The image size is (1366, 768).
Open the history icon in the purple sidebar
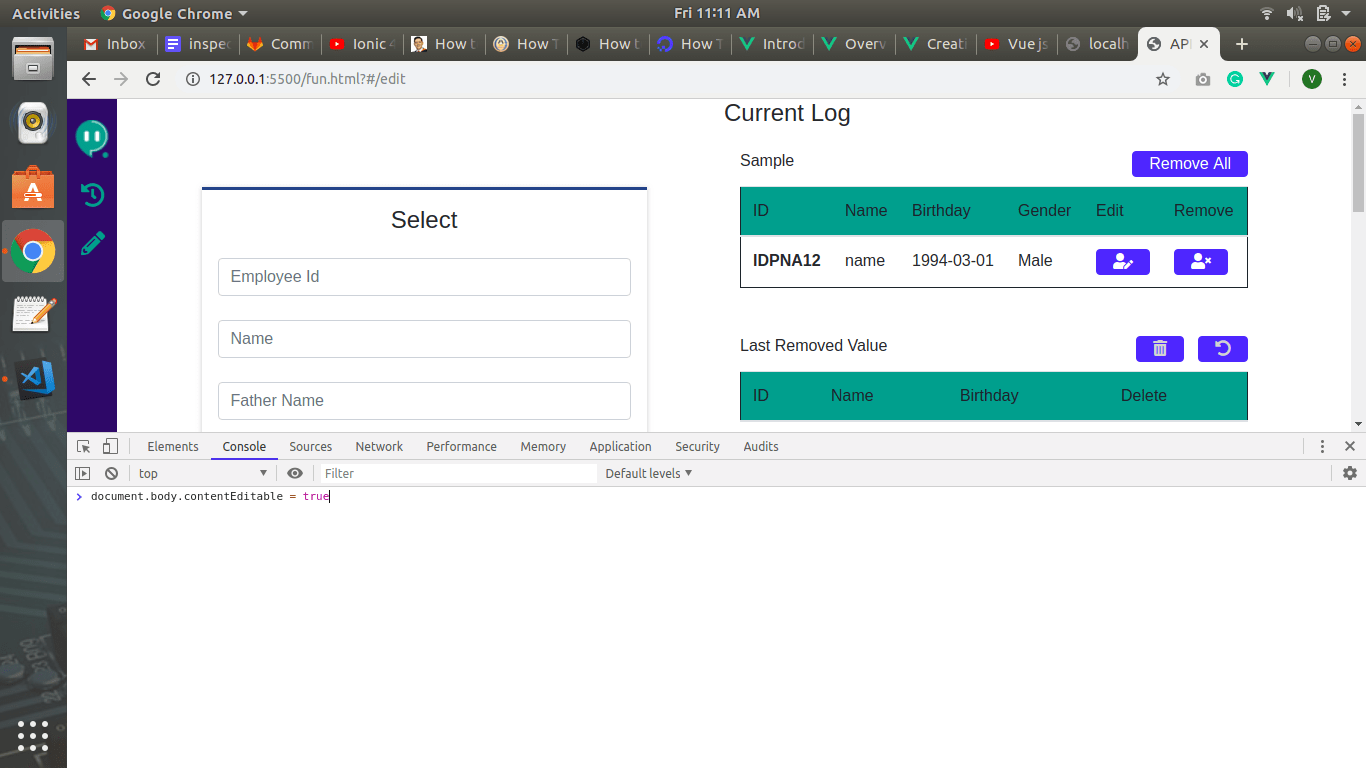click(x=92, y=195)
